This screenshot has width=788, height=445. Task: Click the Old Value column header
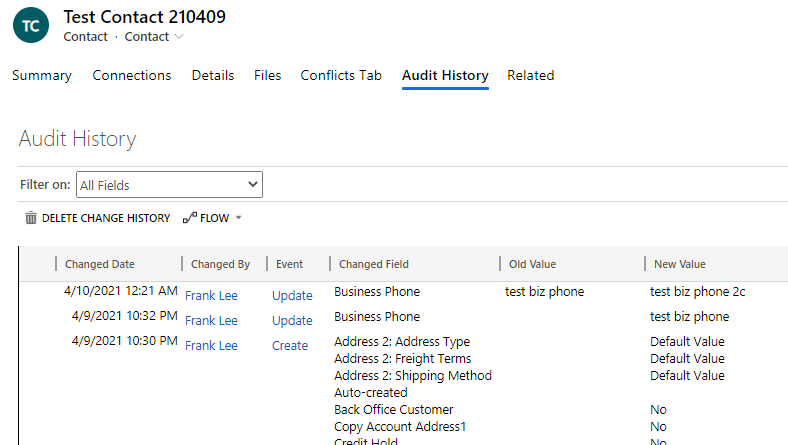point(532,264)
